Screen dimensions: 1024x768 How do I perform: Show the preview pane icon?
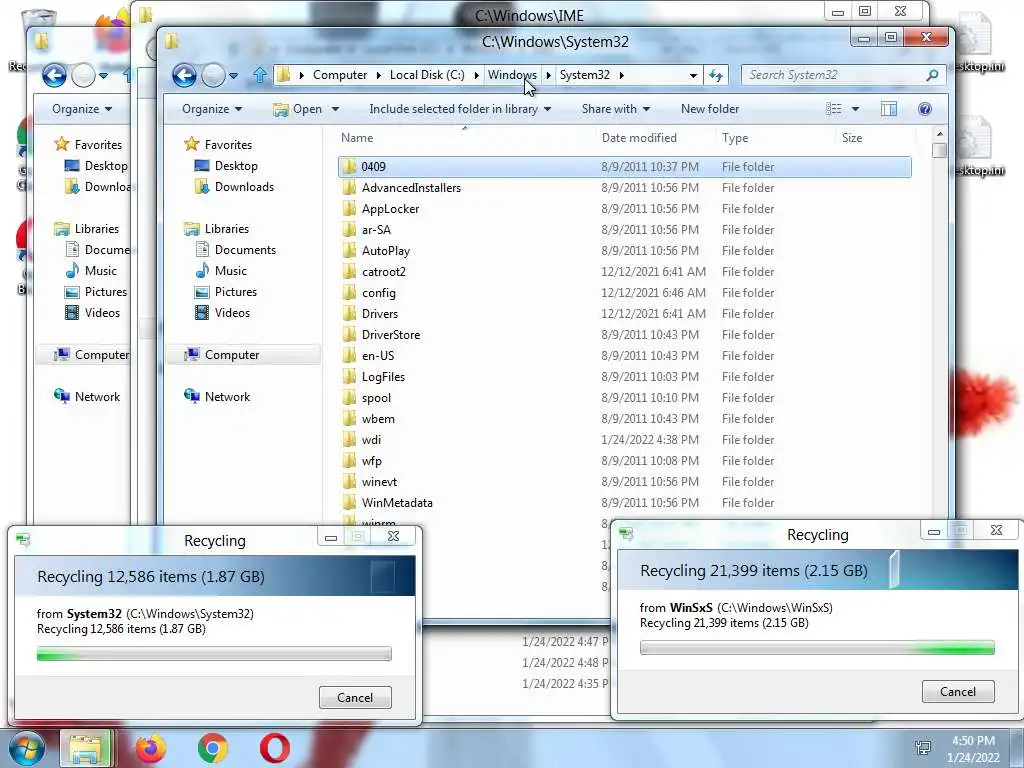(x=889, y=109)
